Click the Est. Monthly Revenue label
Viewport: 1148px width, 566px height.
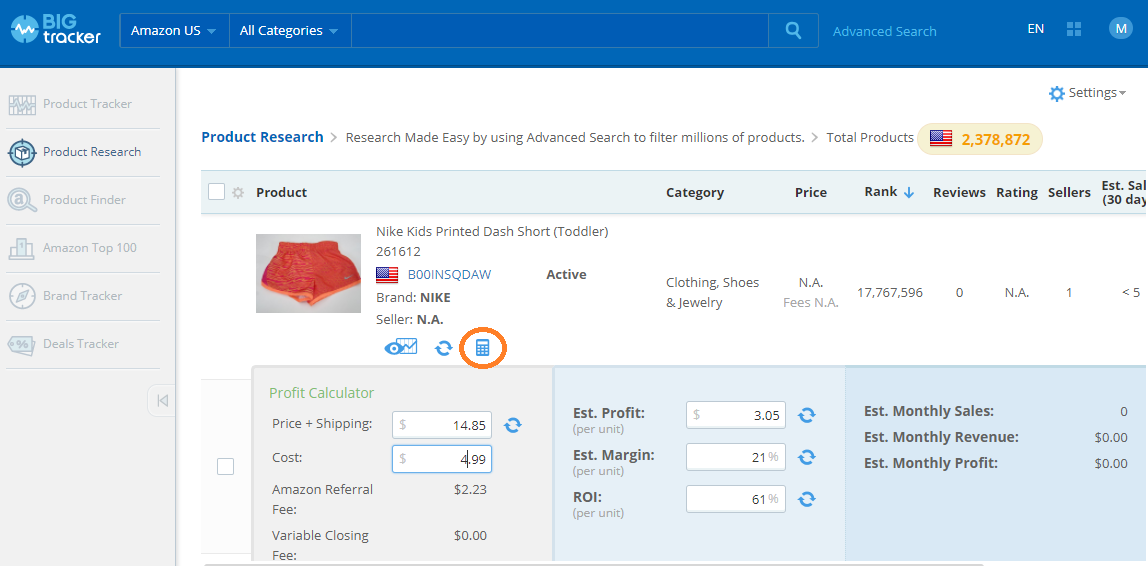coord(941,437)
